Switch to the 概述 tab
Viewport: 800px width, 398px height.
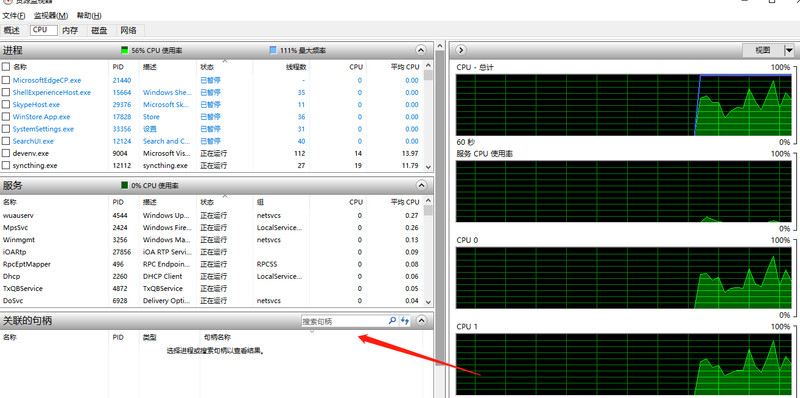coord(11,30)
